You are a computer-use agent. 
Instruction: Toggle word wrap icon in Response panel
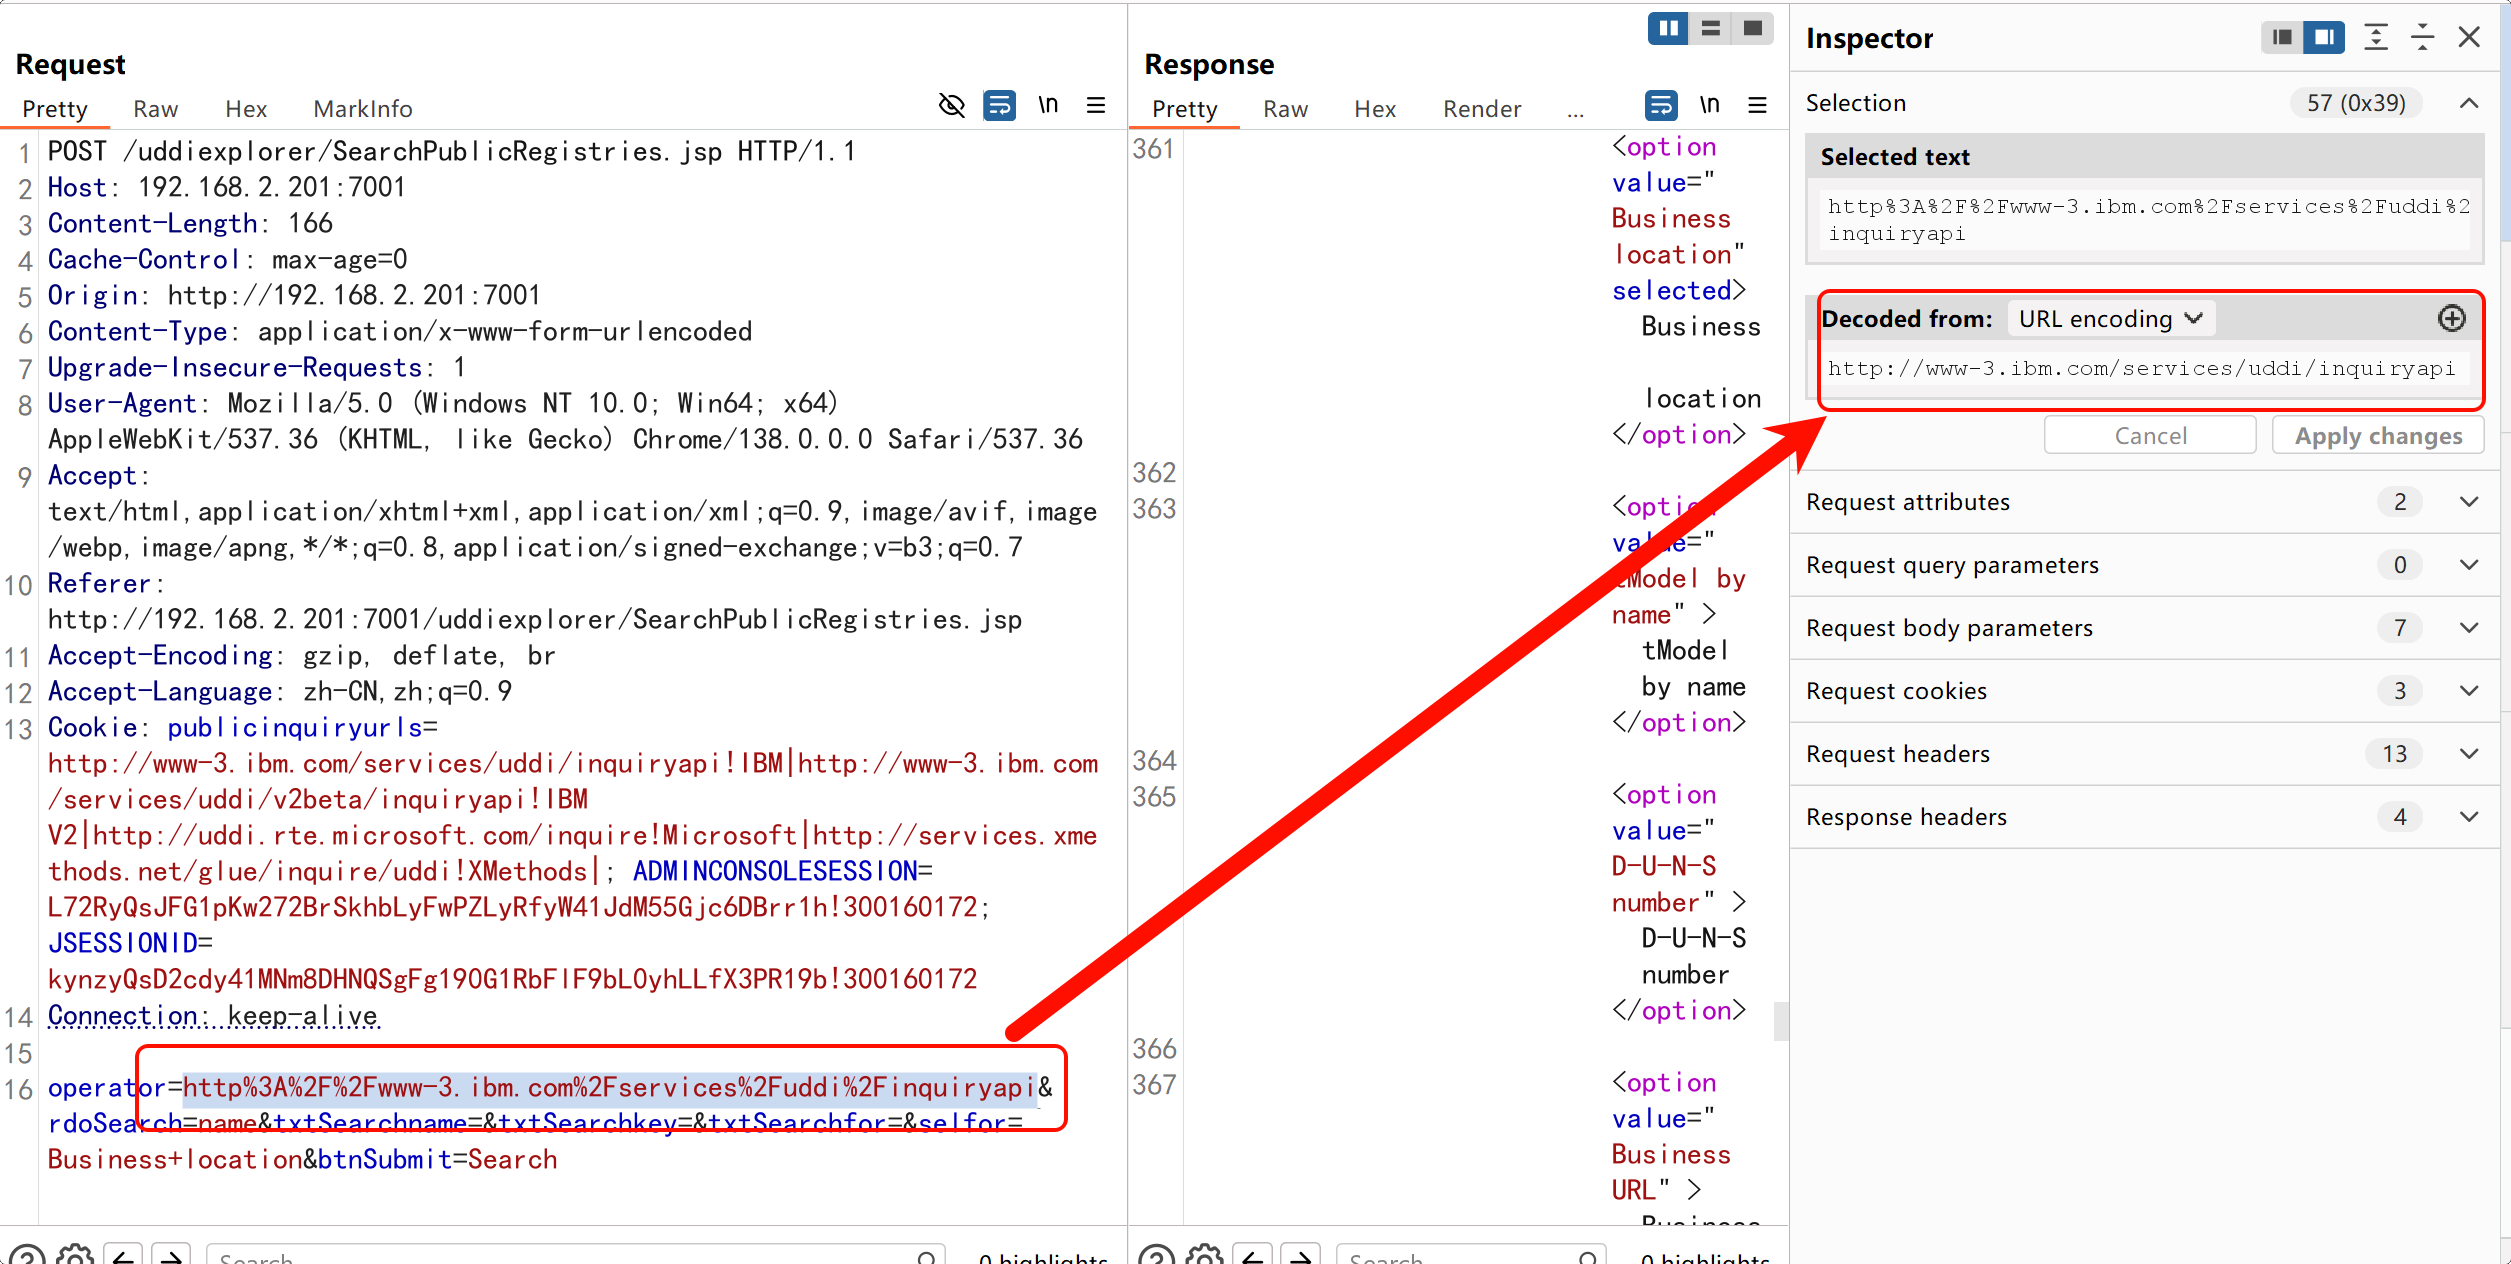click(x=1660, y=105)
